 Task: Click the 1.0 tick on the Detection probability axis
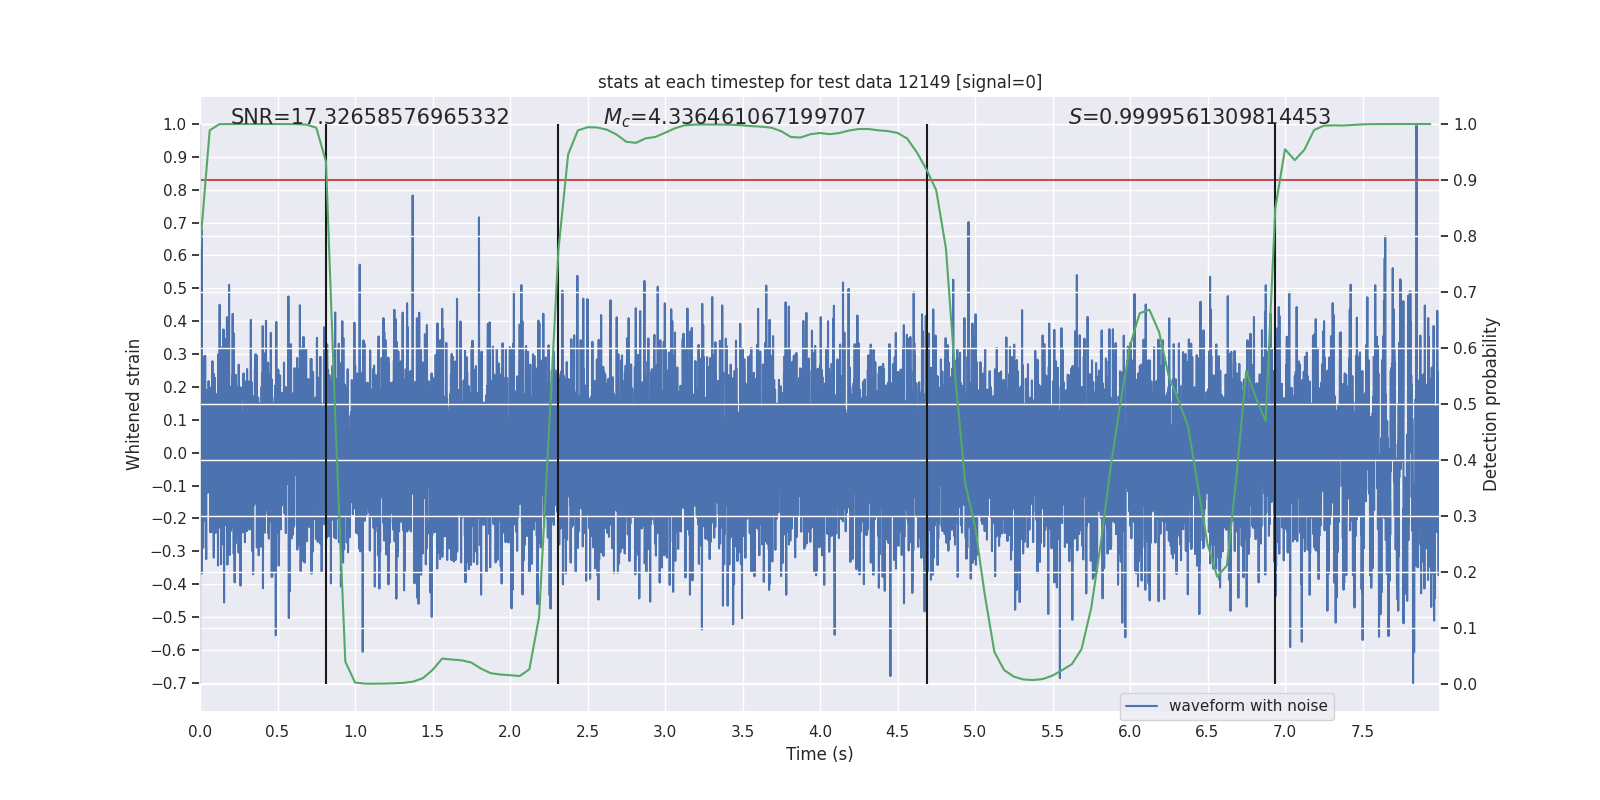[1465, 124]
